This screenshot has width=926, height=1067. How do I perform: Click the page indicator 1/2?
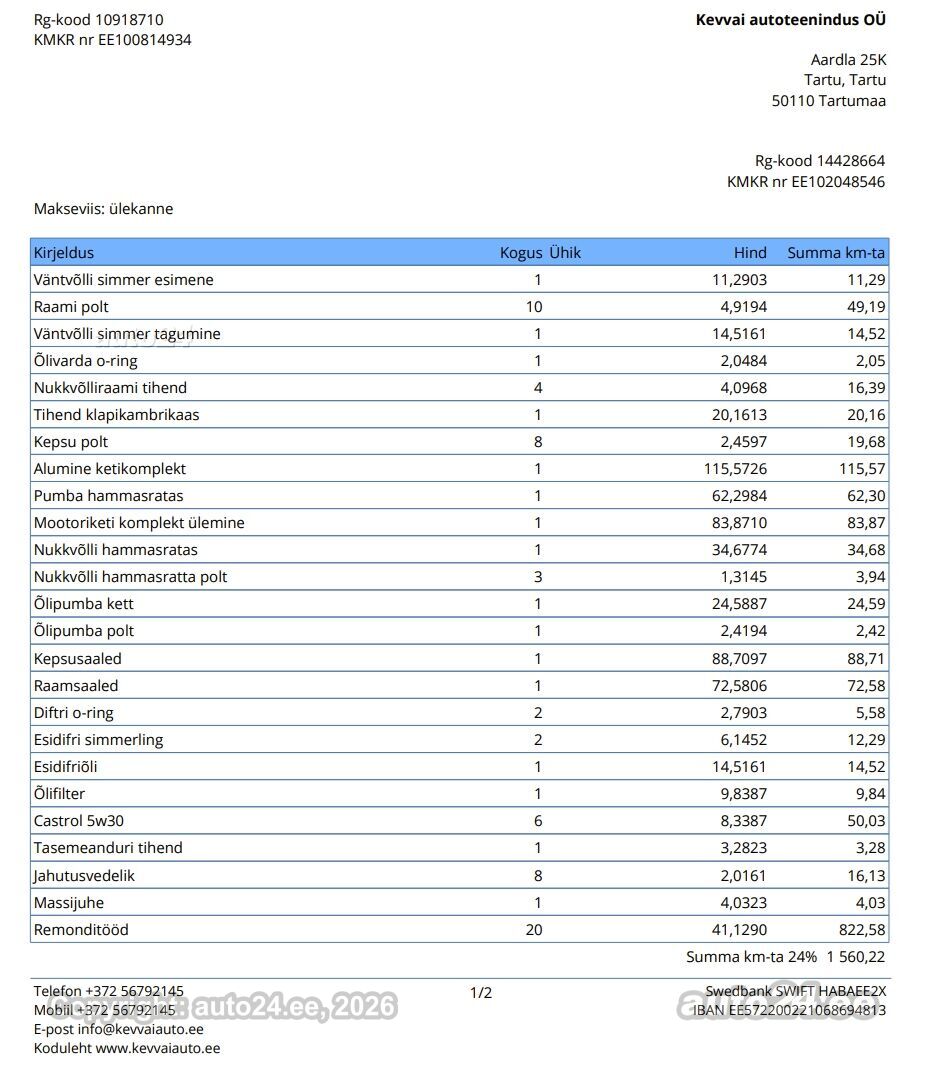pyautogui.click(x=481, y=993)
